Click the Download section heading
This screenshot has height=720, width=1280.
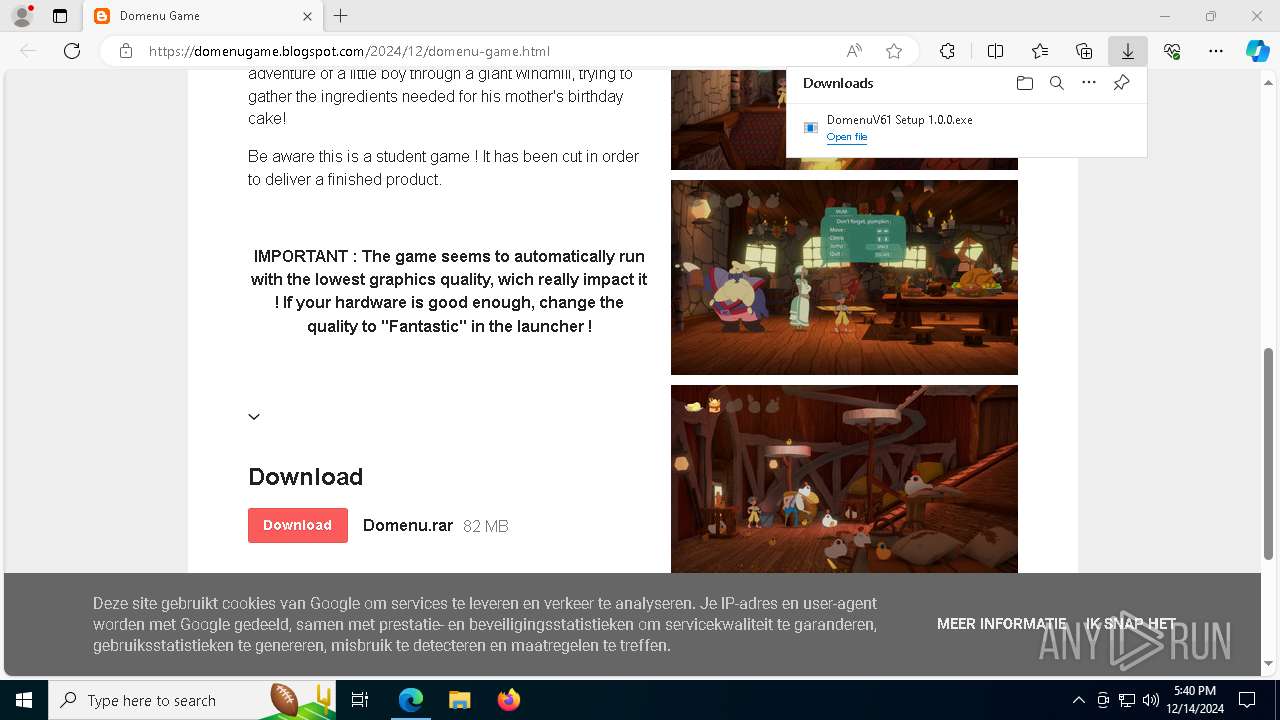[305, 477]
